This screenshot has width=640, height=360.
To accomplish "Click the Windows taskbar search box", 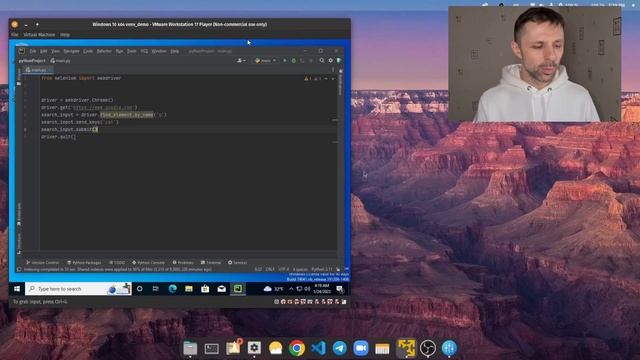I will [x=78, y=289].
